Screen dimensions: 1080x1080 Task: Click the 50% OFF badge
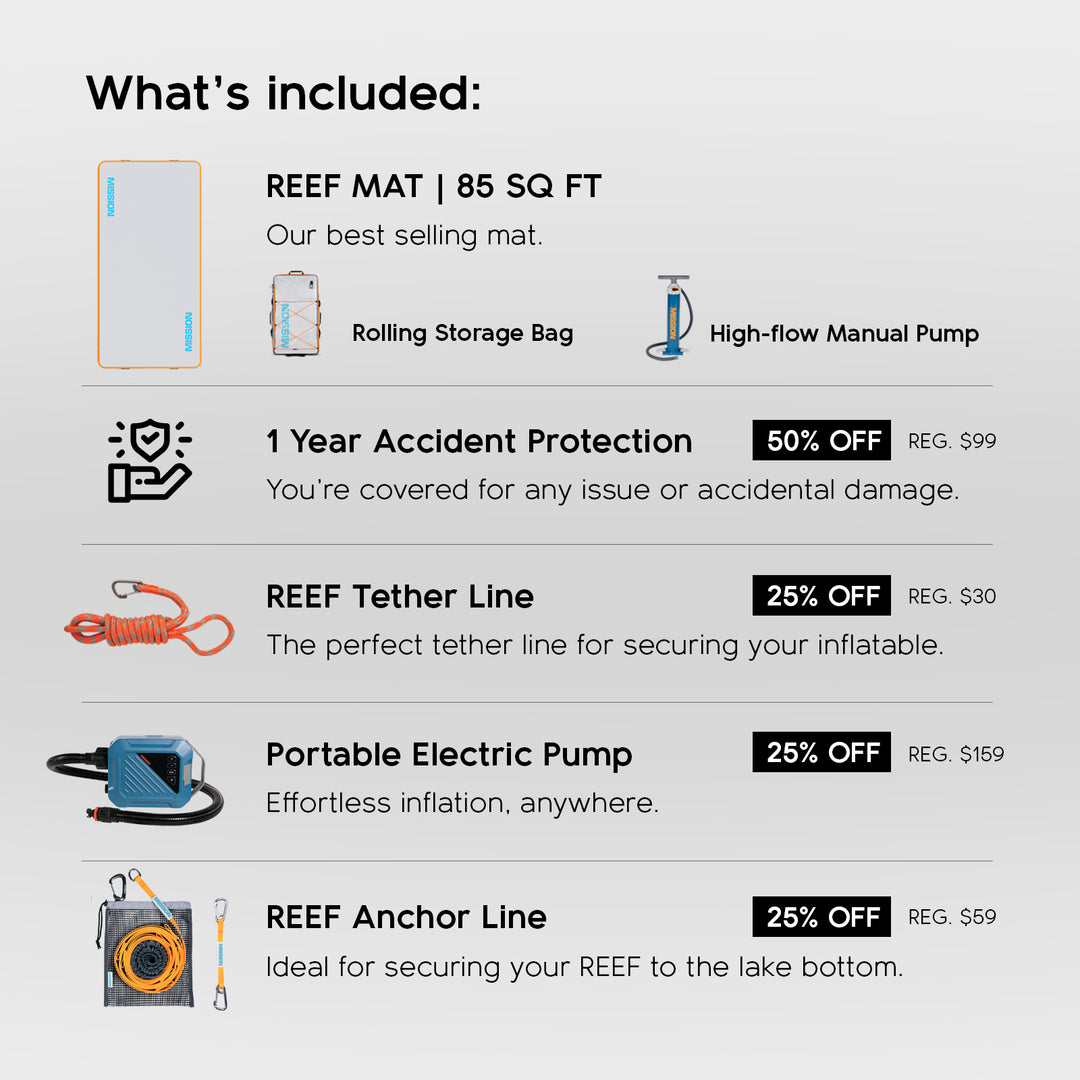point(822,441)
